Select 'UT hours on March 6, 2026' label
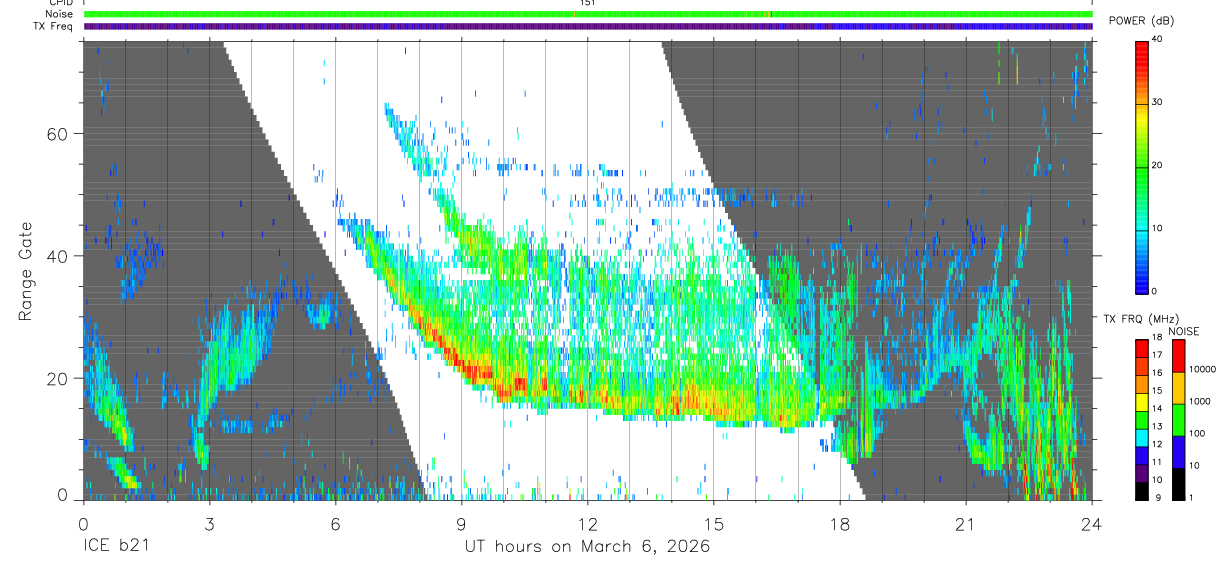 (587, 547)
